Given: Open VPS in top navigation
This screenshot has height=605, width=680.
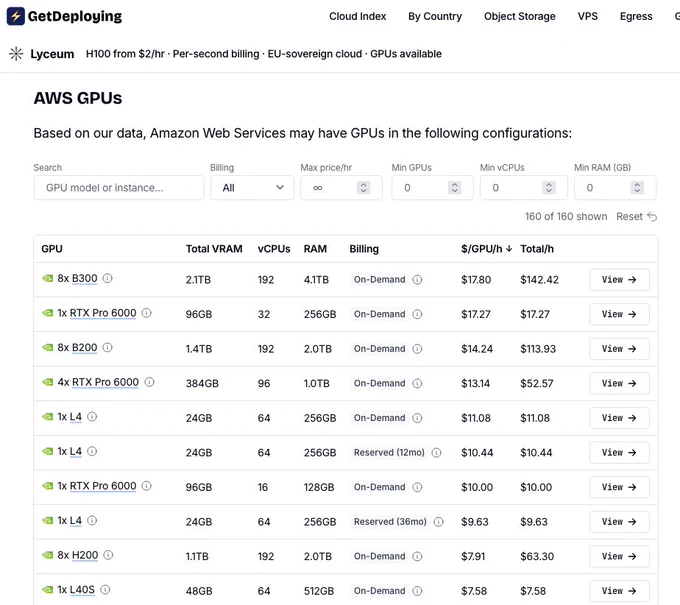Looking at the screenshot, I should (588, 16).
